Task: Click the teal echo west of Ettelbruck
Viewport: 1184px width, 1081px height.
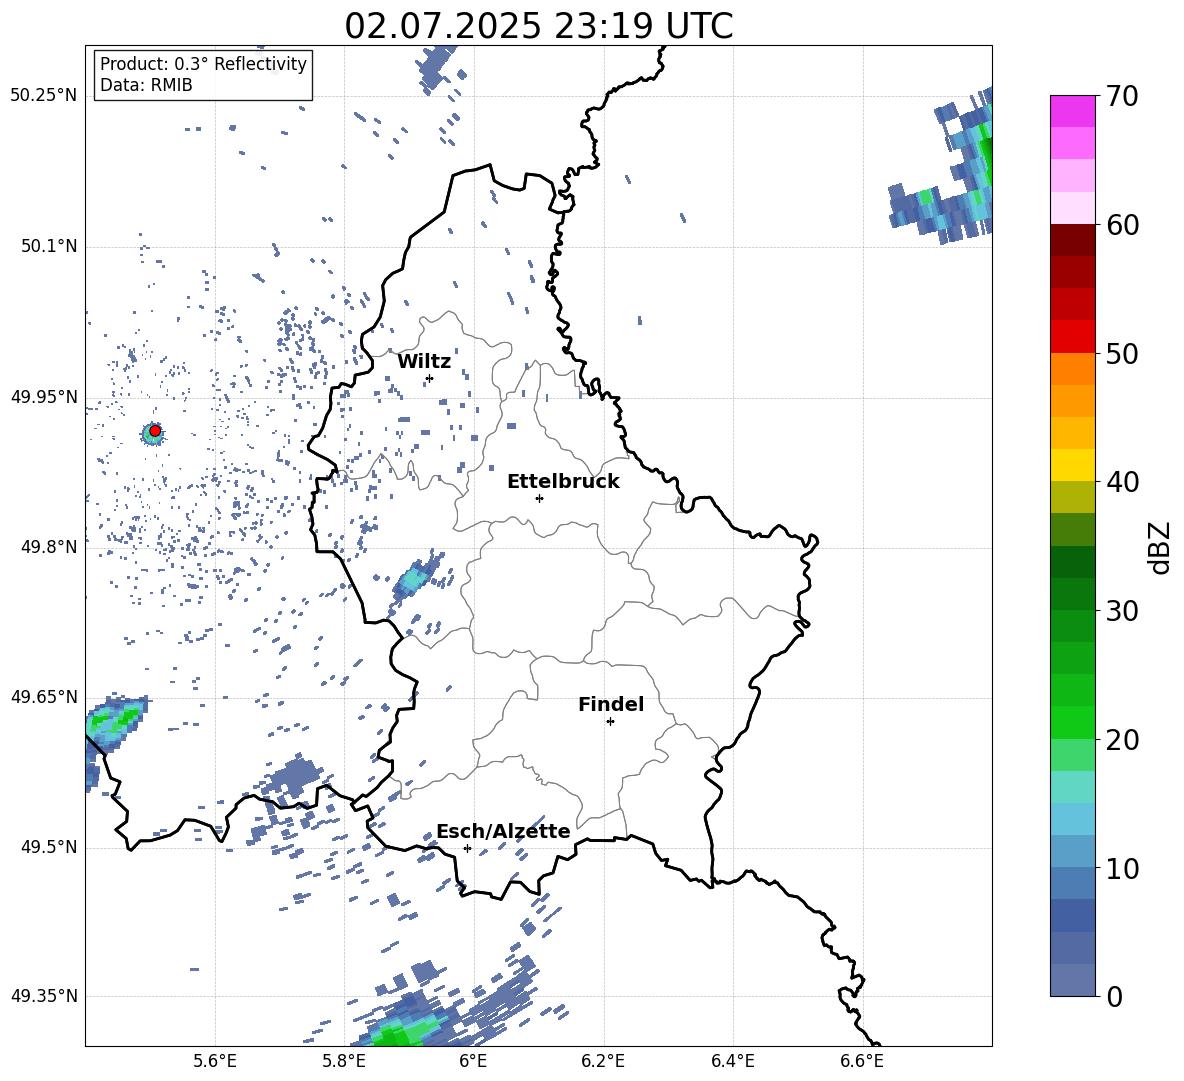Action: pyautogui.click(x=412, y=580)
